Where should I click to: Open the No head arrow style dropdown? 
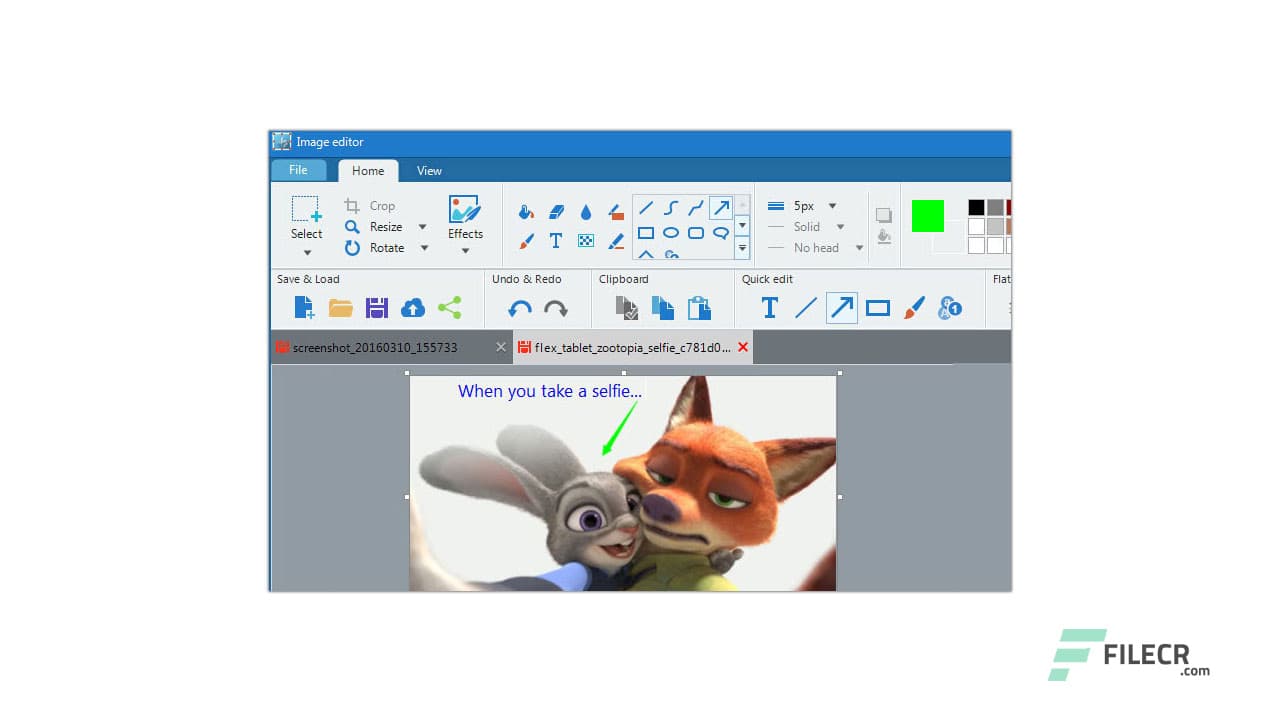(858, 247)
